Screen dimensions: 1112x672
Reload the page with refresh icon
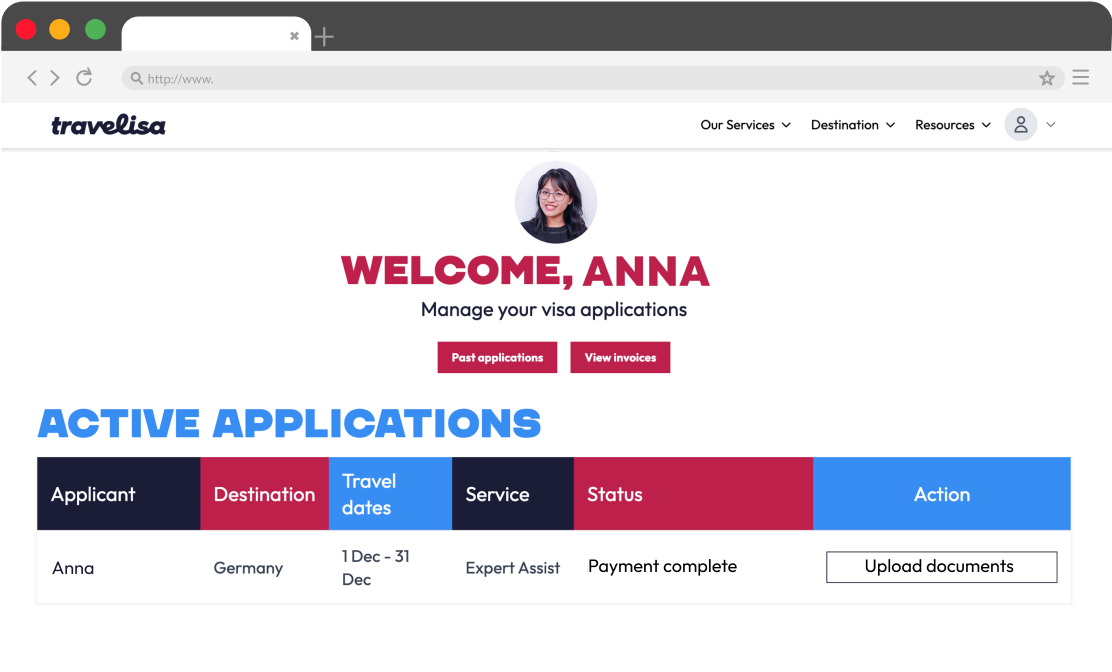(84, 77)
